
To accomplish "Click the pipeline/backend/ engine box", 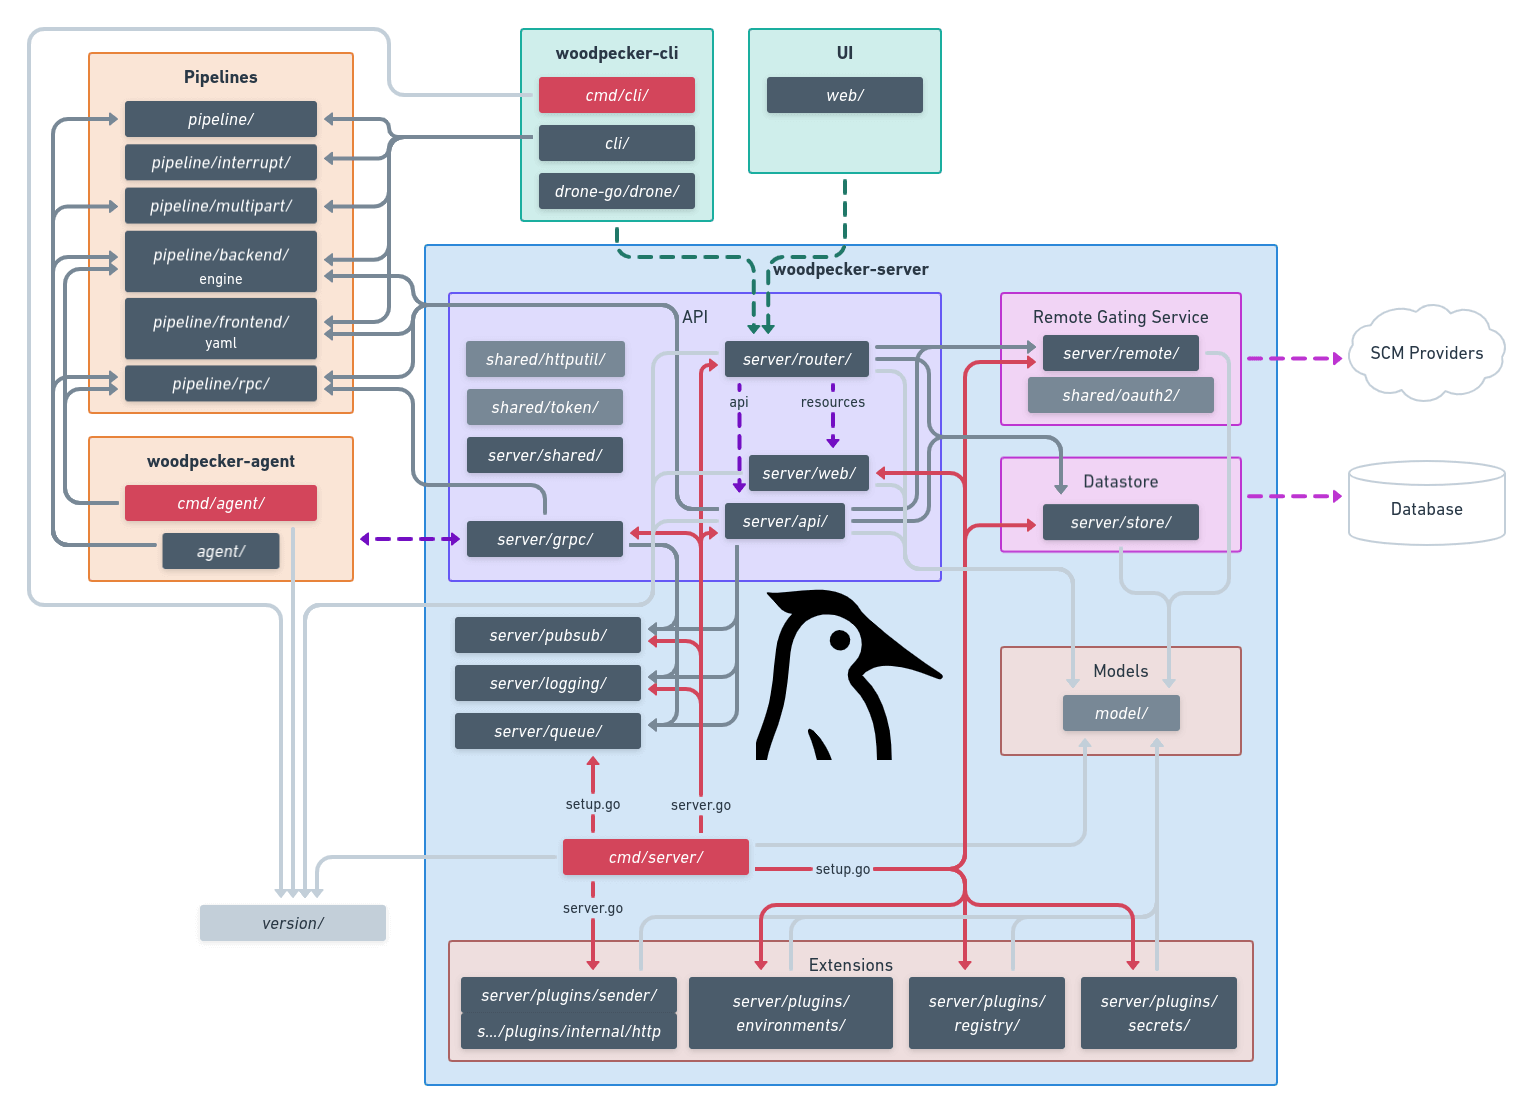I will coord(221,262).
